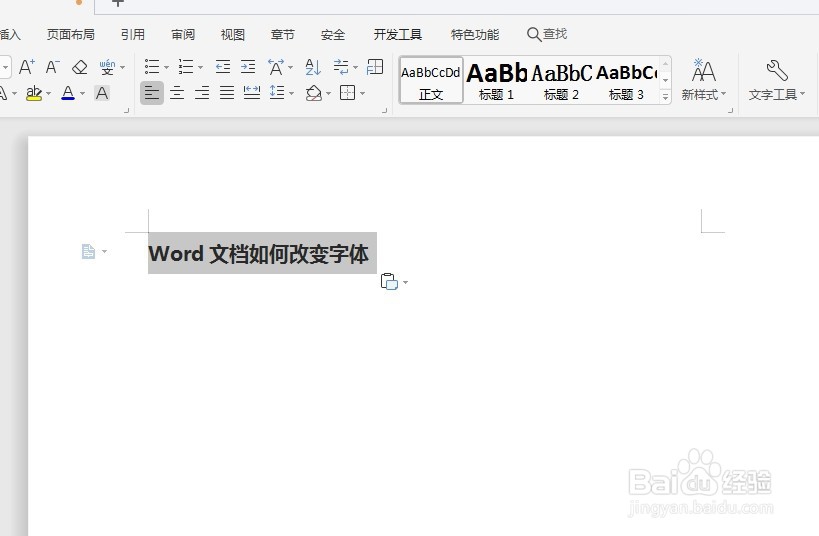Apply the 标题 2 style
This screenshot has width=819, height=536.
click(561, 80)
